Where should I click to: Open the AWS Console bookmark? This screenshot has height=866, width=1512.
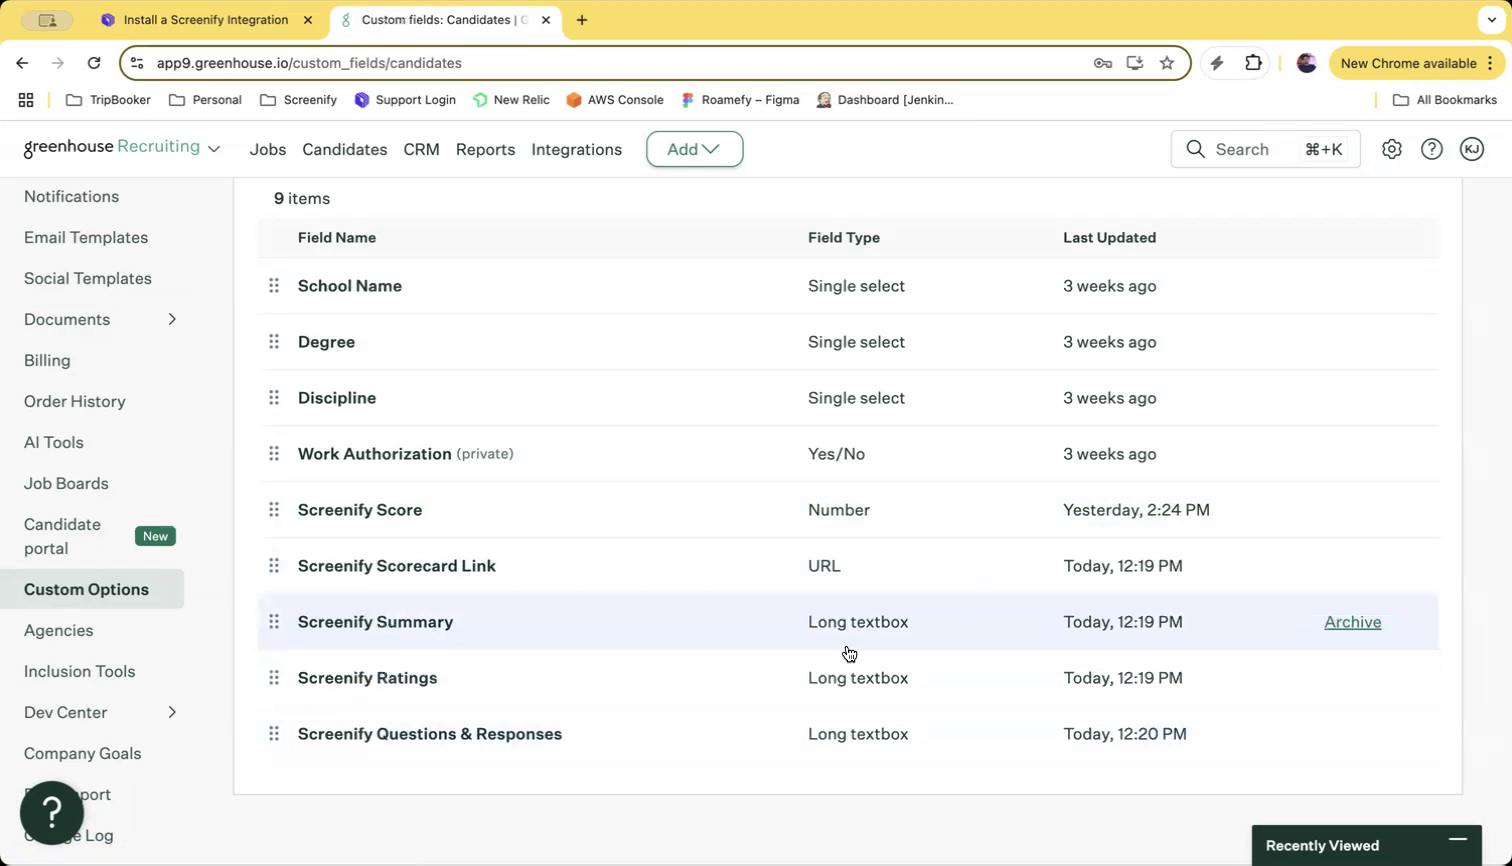(615, 100)
